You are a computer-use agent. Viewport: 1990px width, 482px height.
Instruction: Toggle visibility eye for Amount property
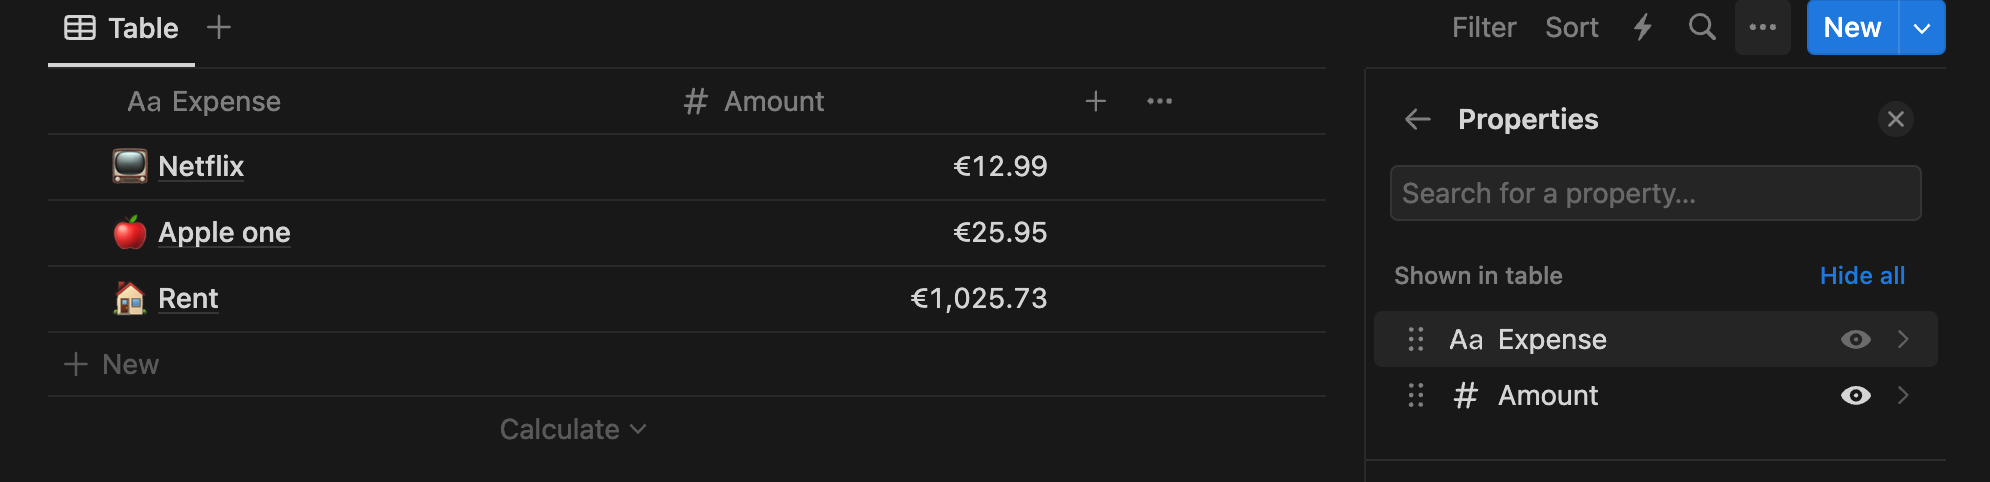(1856, 396)
